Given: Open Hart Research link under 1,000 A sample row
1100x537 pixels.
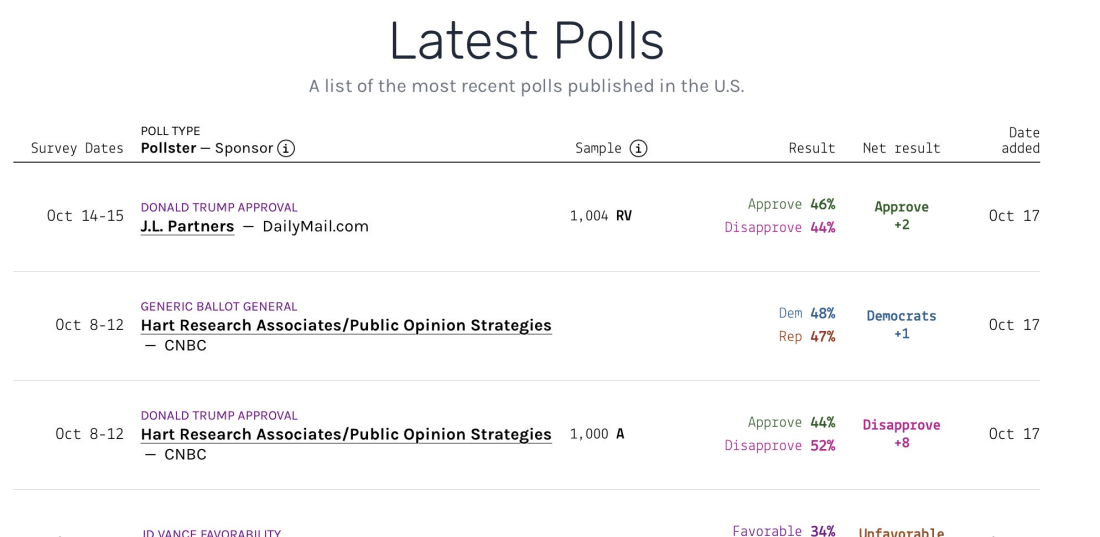Looking at the screenshot, I should tap(346, 434).
